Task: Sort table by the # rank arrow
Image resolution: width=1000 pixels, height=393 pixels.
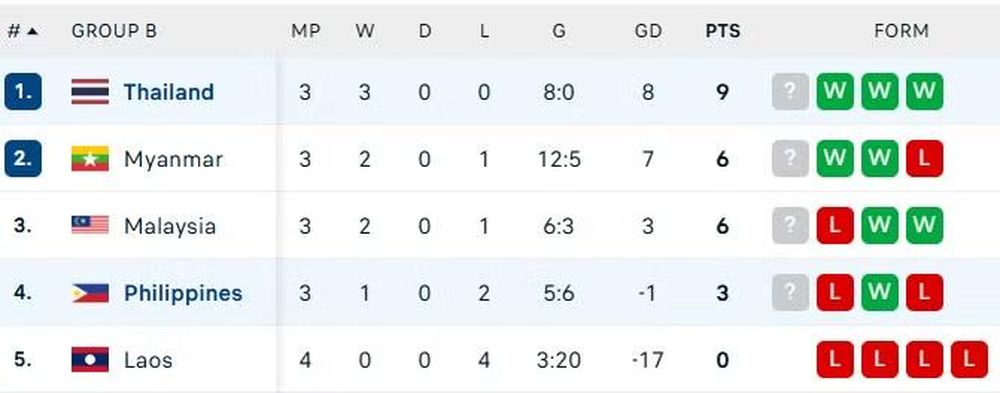Action: click(x=32, y=31)
